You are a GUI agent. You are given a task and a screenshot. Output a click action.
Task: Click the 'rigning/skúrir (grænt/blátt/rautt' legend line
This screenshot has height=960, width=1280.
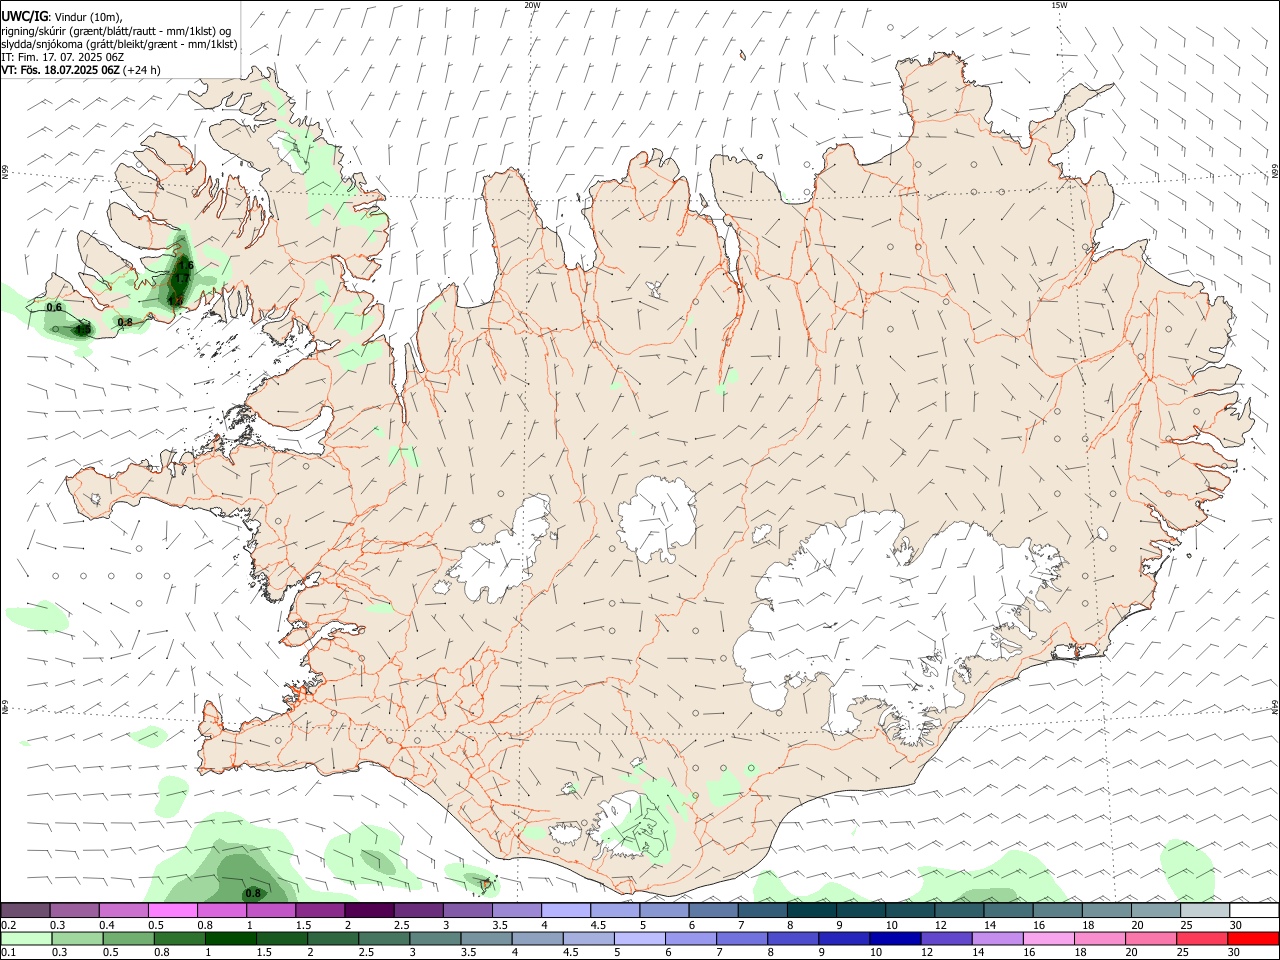pyautogui.click(x=115, y=31)
